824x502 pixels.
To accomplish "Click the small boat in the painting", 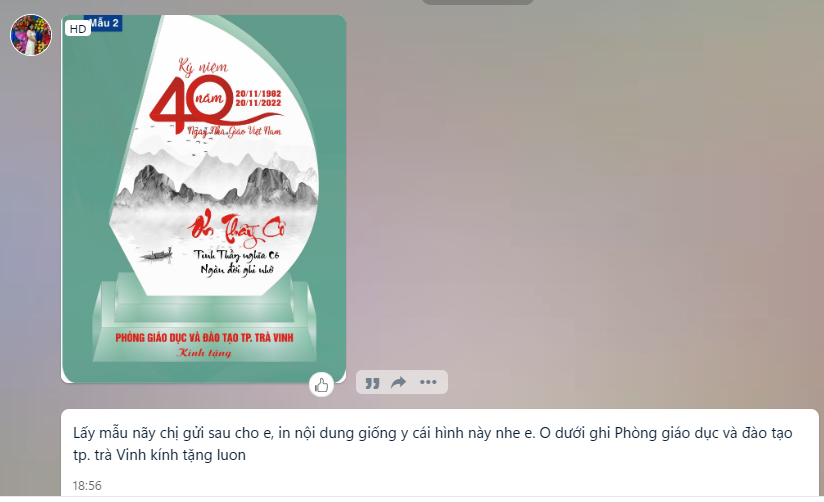I will [x=157, y=256].
